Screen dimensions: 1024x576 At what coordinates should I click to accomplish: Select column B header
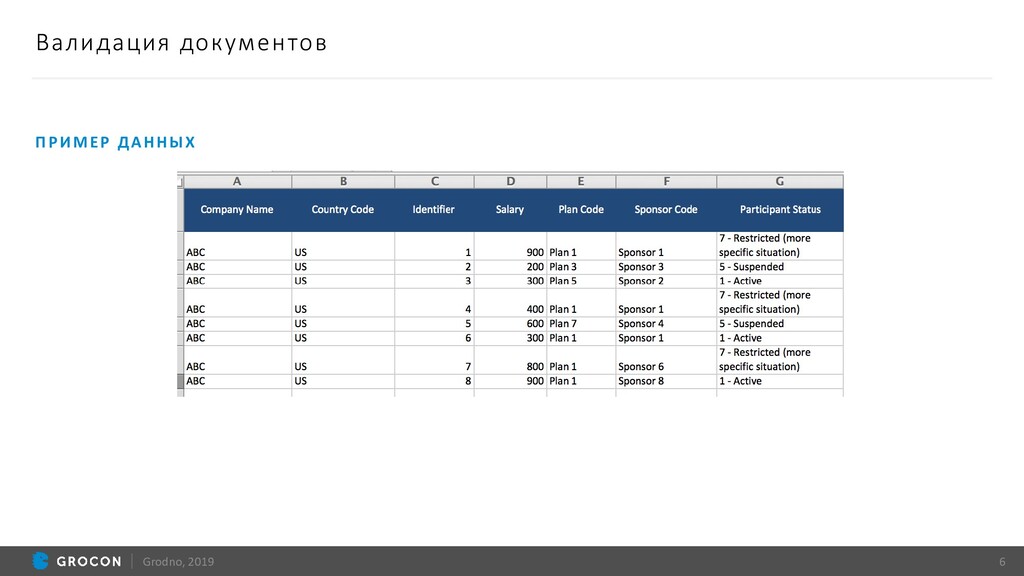click(x=343, y=182)
